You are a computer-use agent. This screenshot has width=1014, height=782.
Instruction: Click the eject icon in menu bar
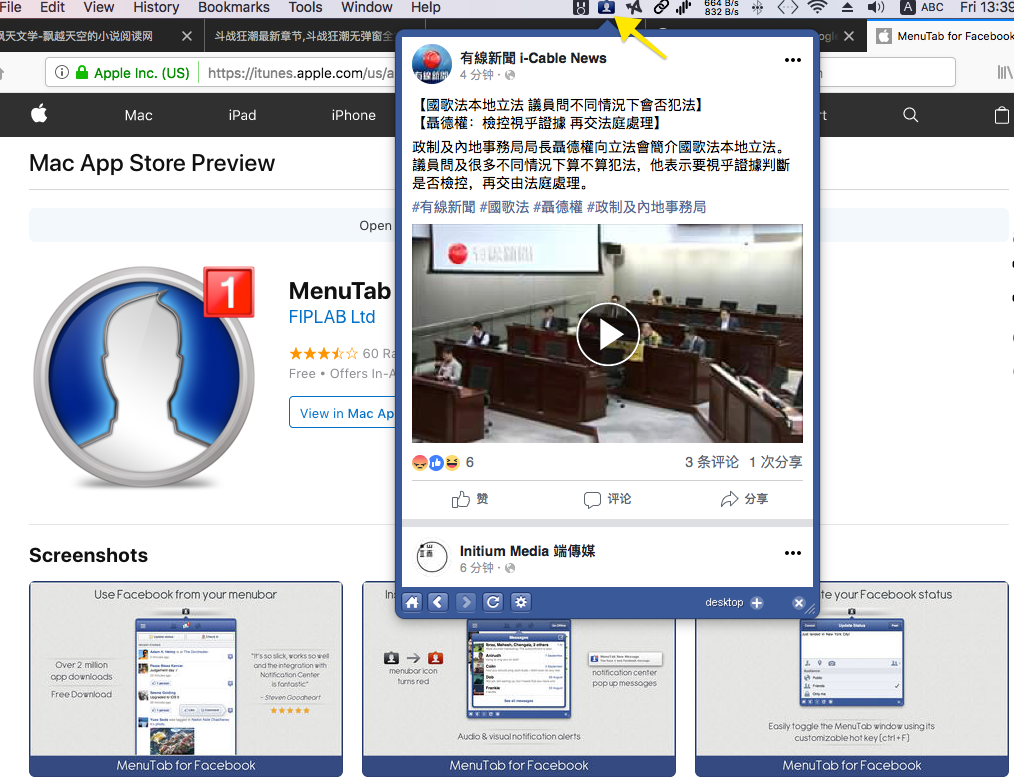(x=847, y=7)
